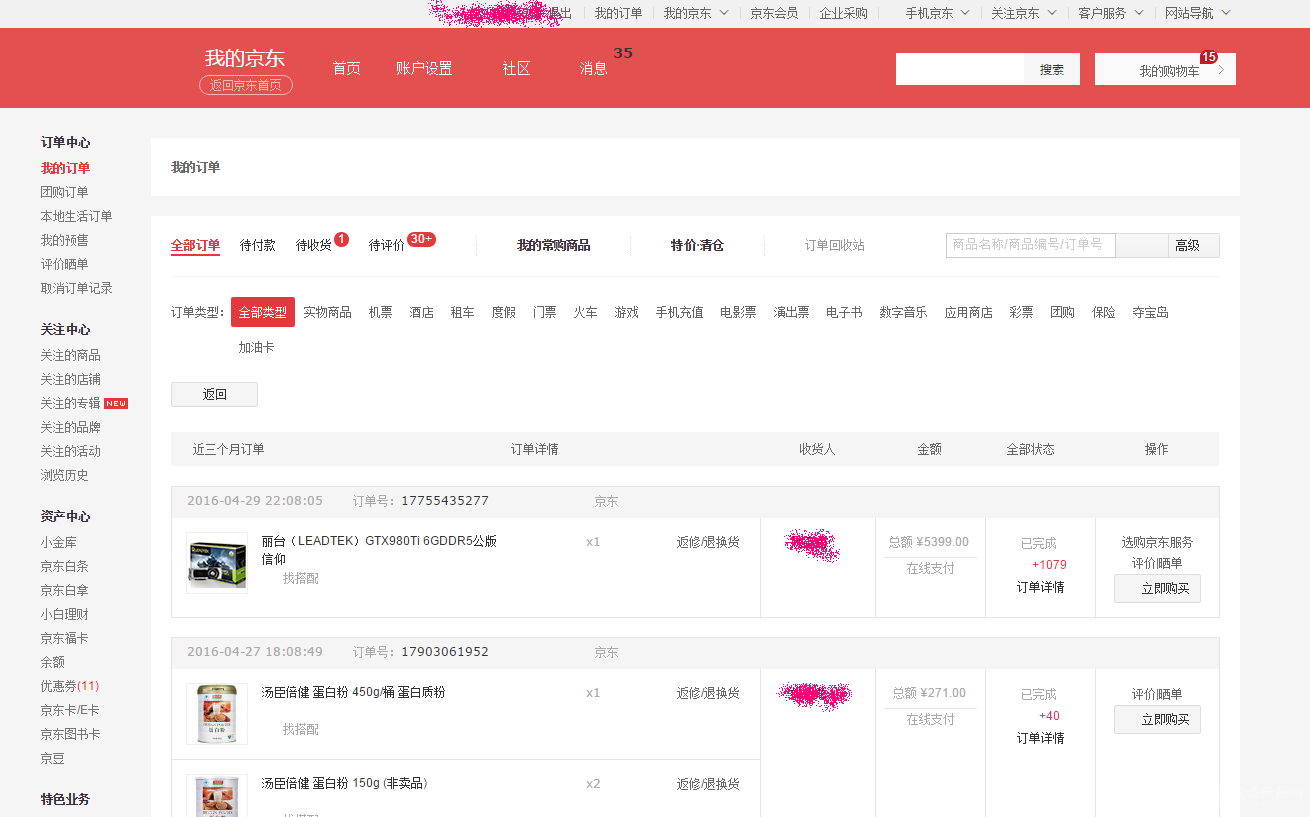Filter order type by 实物商品
The height and width of the screenshot is (817, 1310).
tap(327, 312)
